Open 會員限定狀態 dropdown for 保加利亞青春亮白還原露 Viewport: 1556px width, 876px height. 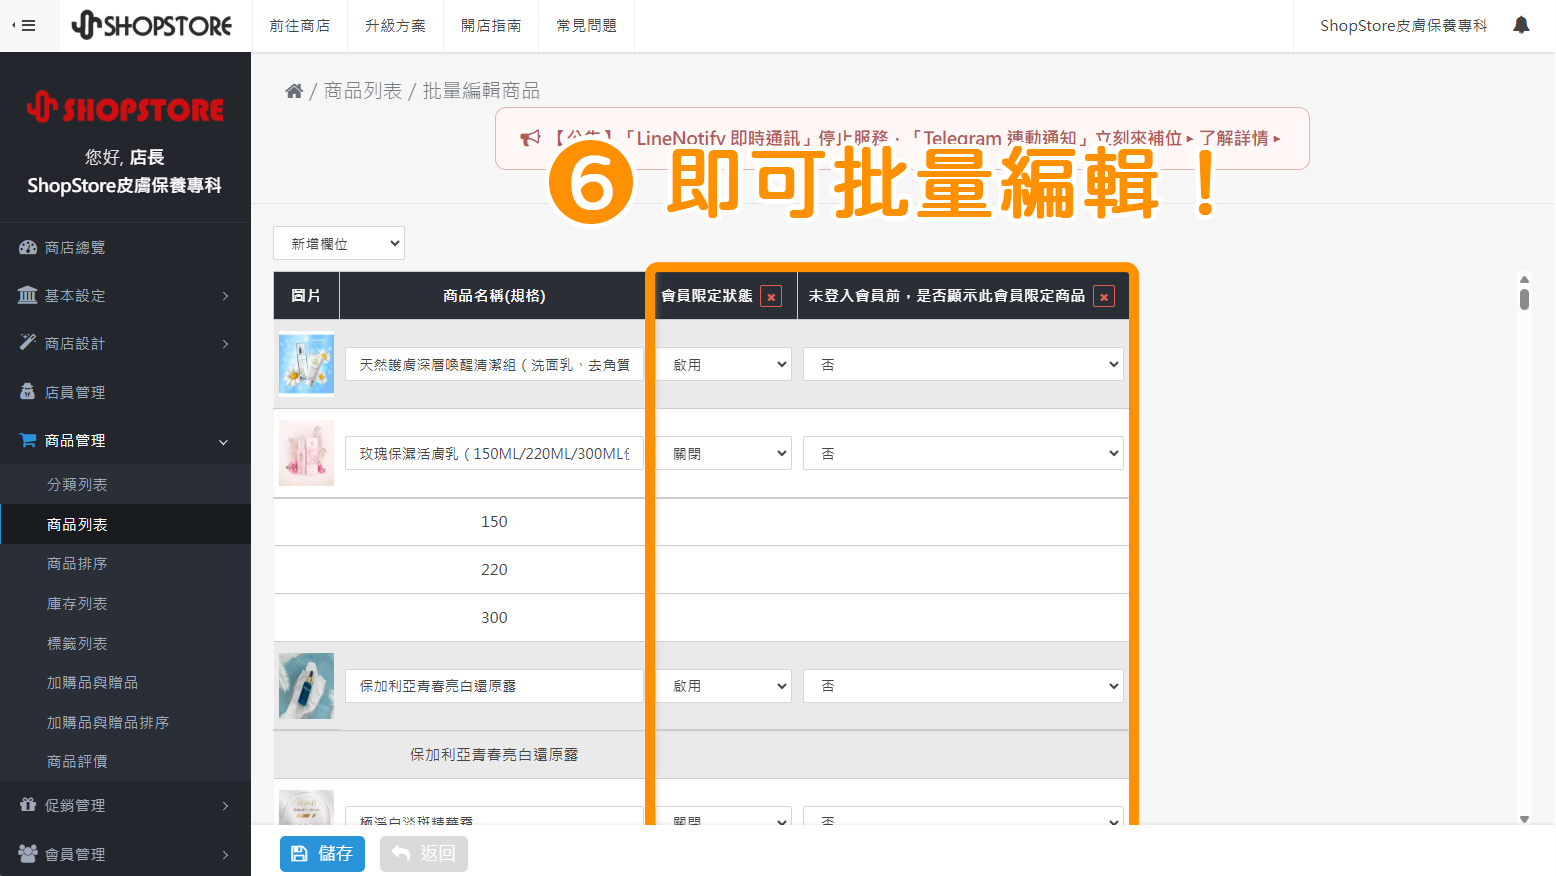click(724, 686)
